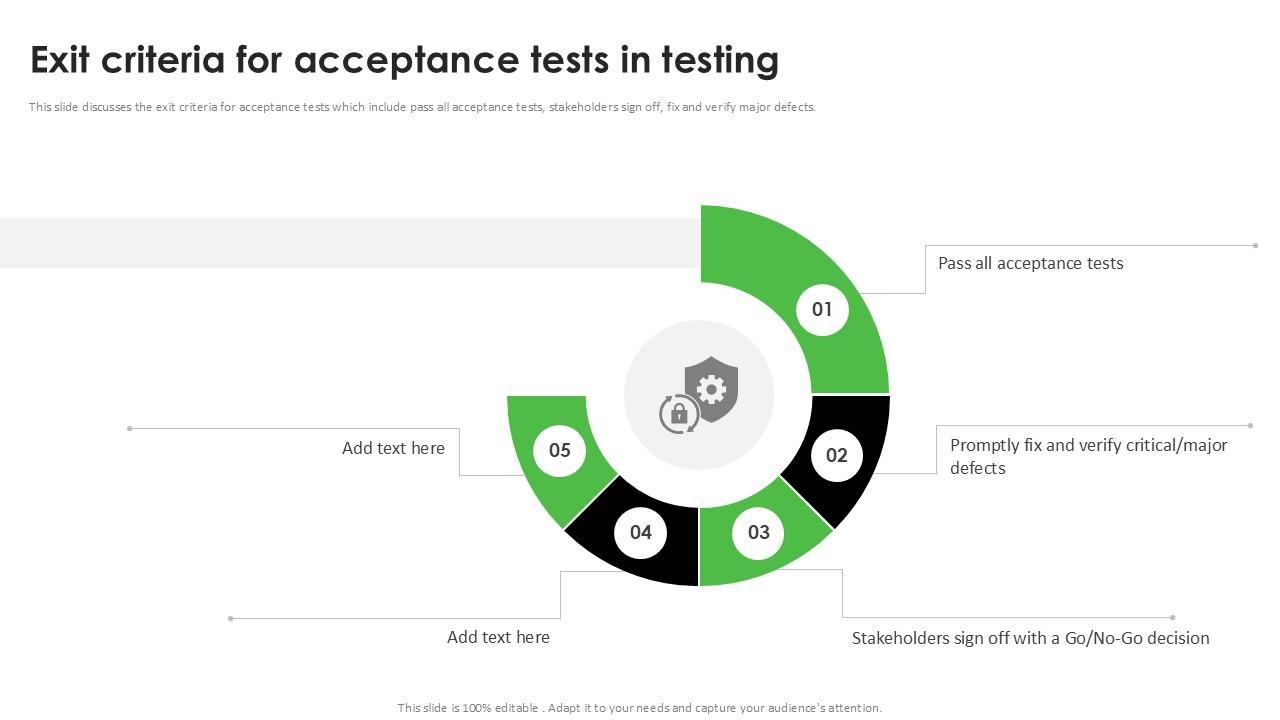
Task: Select the numbered circle 05
Action: coord(560,450)
